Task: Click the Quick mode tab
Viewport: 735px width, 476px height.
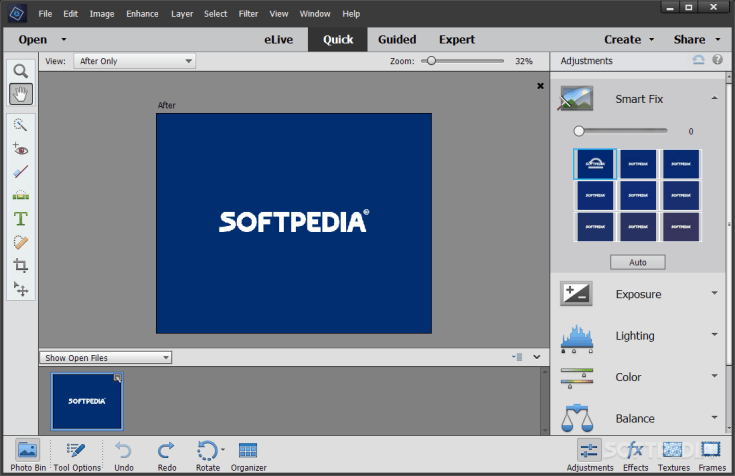Action: click(x=338, y=39)
